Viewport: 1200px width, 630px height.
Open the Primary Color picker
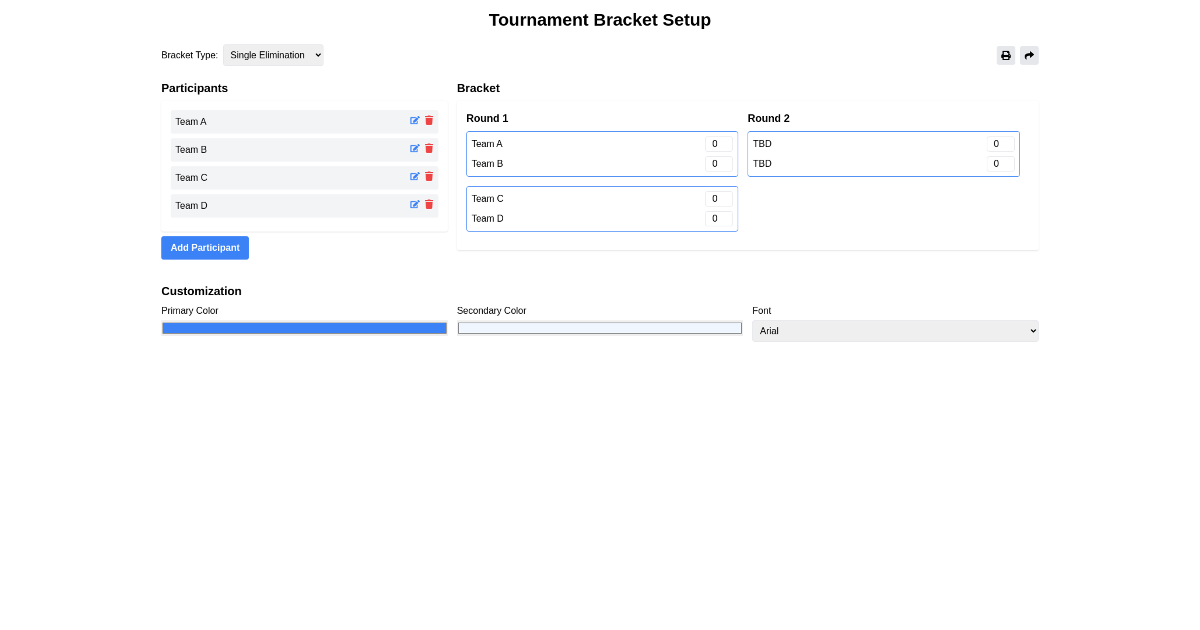click(304, 327)
